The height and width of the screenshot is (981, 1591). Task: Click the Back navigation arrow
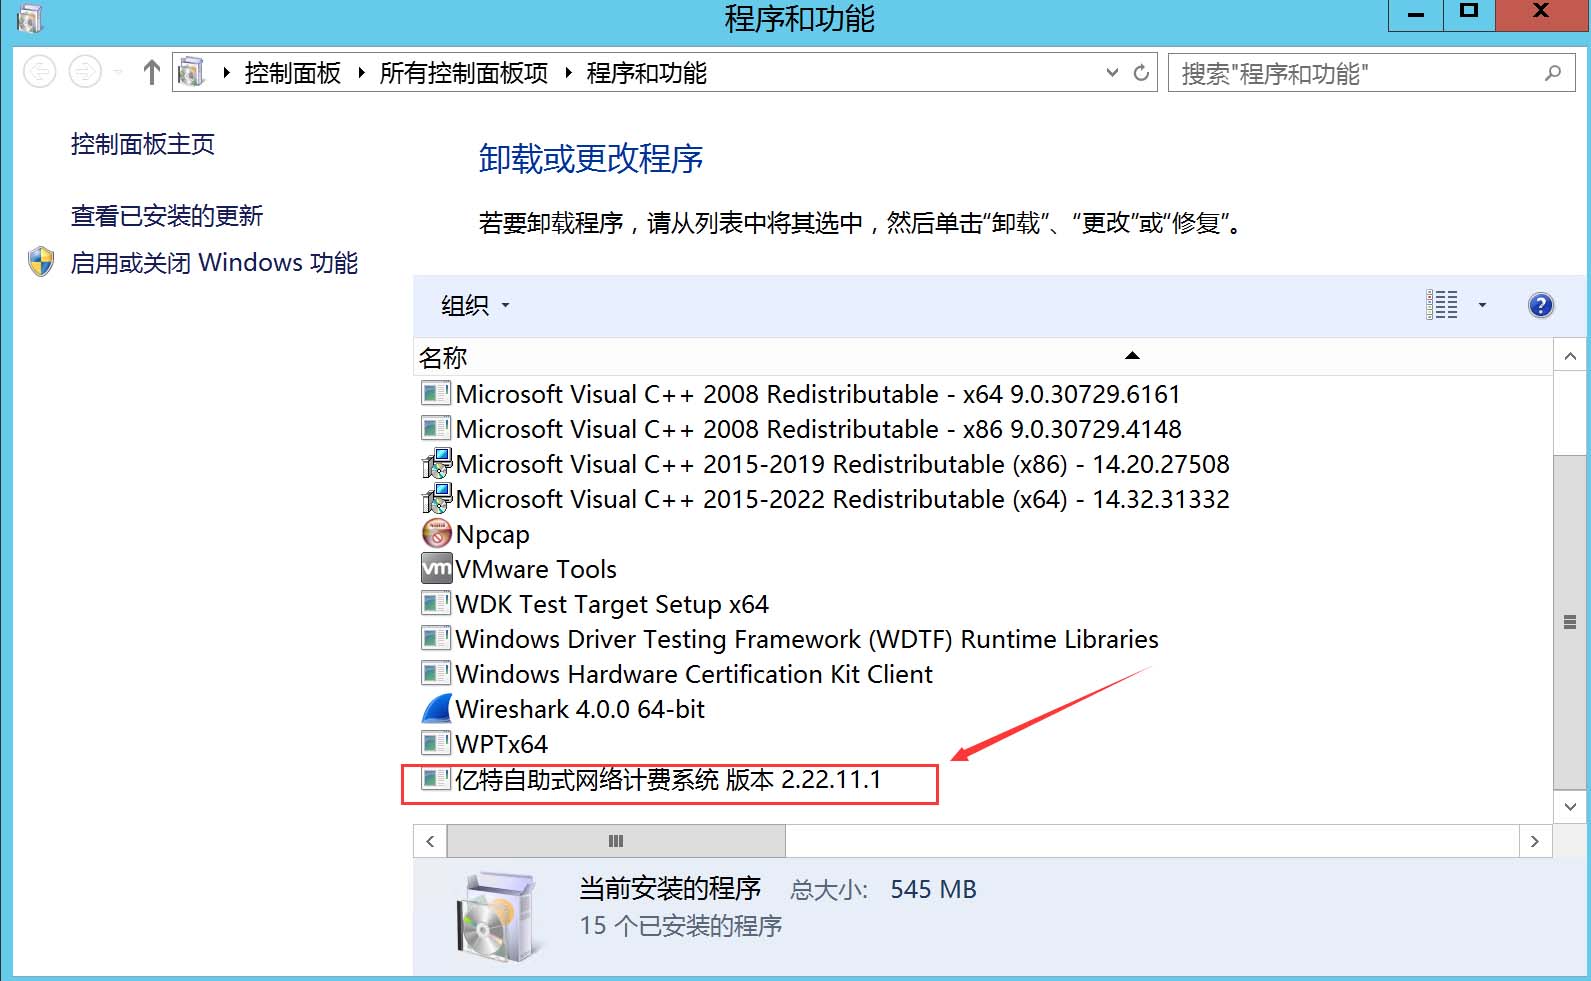pyautogui.click(x=40, y=72)
